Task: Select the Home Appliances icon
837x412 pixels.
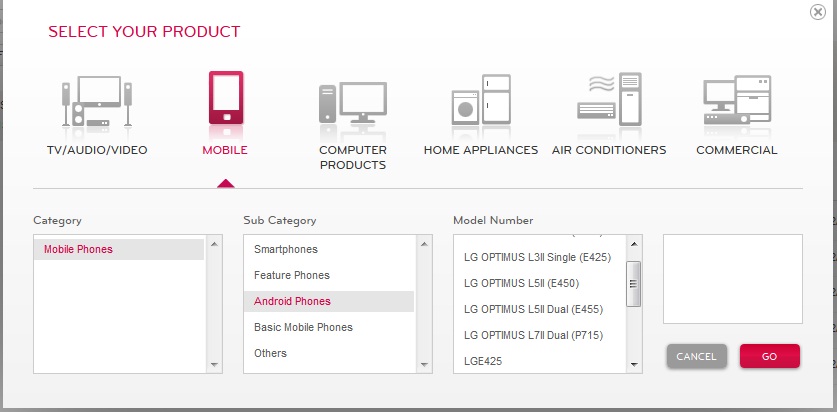Action: 481,100
